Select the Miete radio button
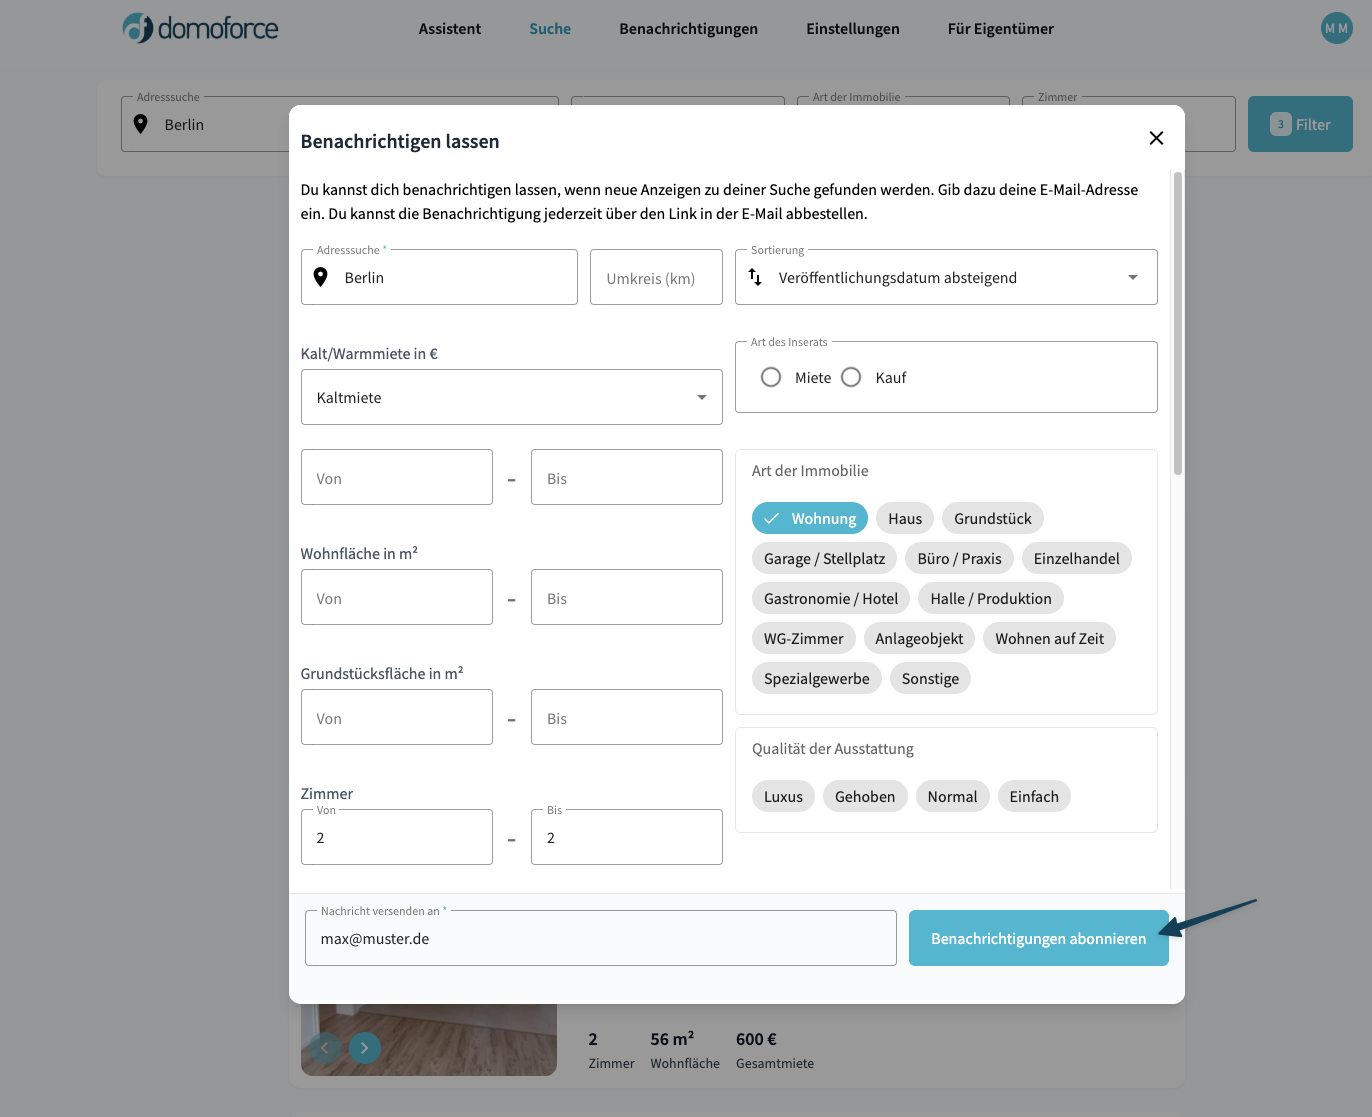Image resolution: width=1372 pixels, height=1117 pixels. point(771,377)
